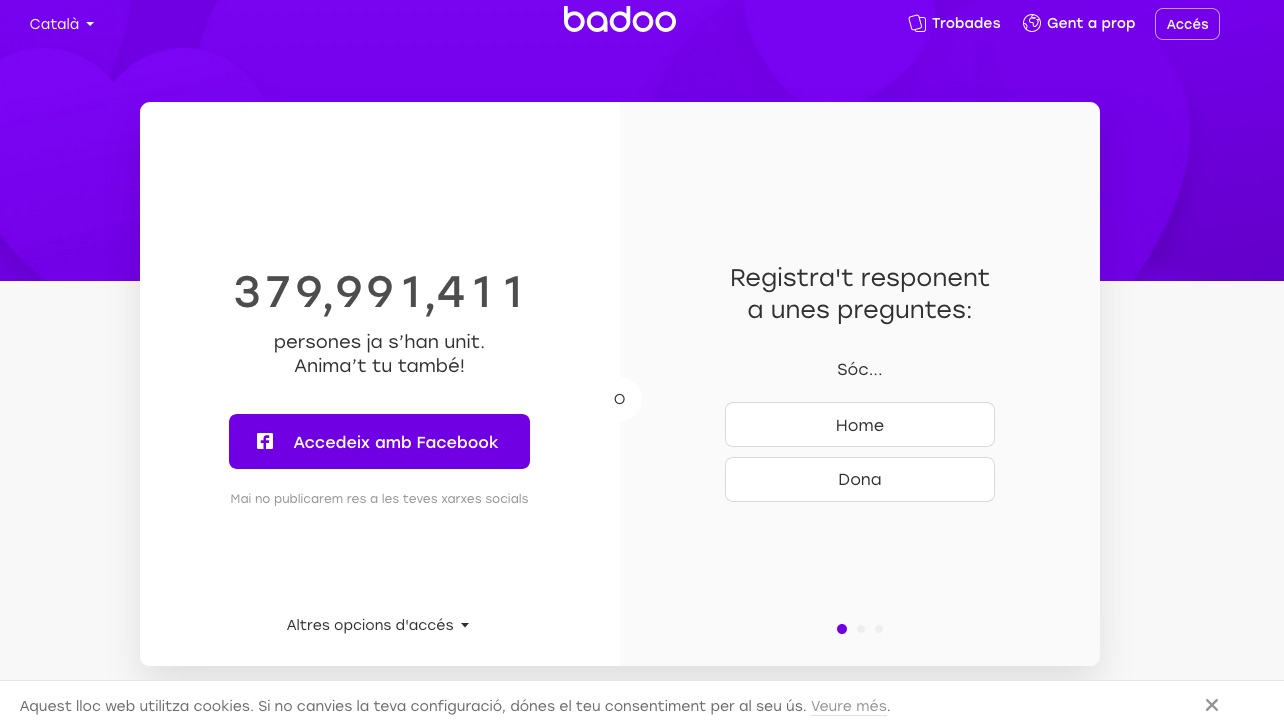Click the badoo logo
This screenshot has width=1284, height=728.
tap(619, 19)
